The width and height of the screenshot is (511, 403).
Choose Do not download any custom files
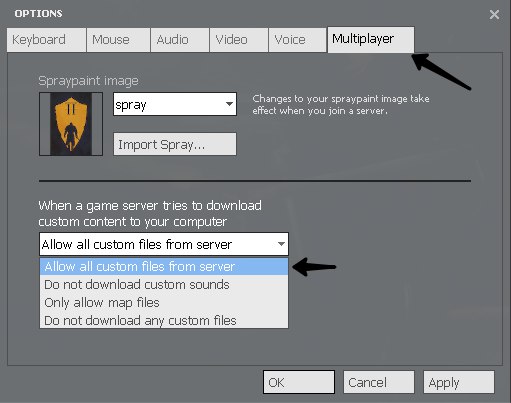[x=164, y=320]
